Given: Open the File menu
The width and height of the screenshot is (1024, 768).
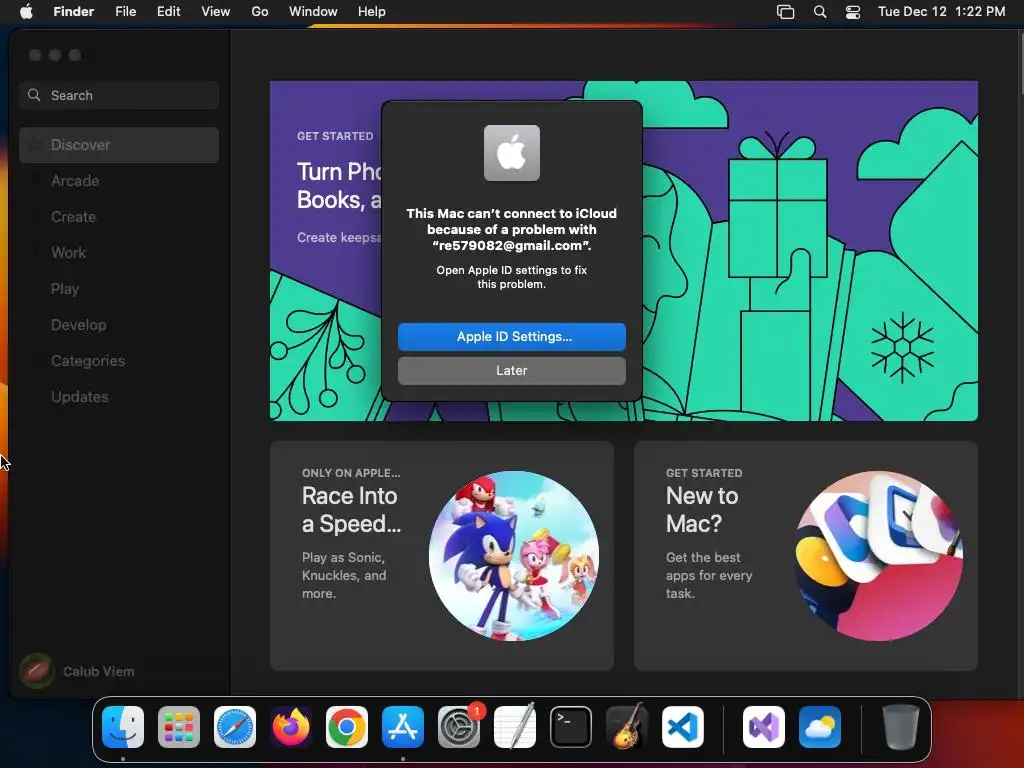Looking at the screenshot, I should (125, 12).
